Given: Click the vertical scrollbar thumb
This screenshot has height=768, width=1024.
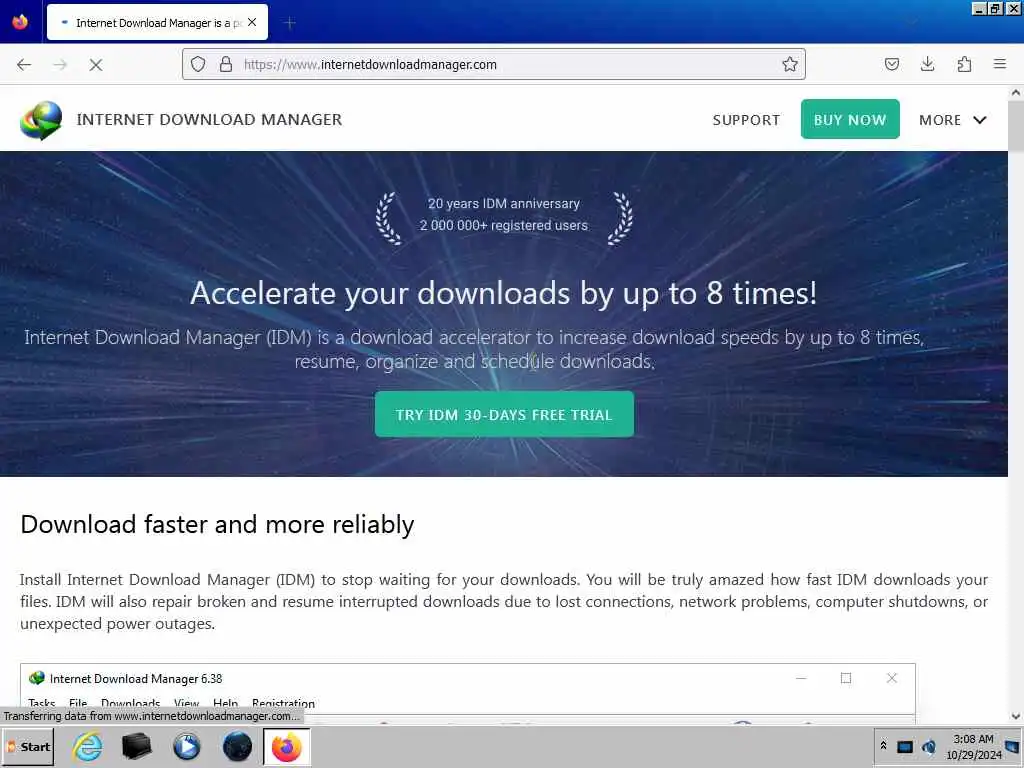Looking at the screenshot, I should (1016, 126).
